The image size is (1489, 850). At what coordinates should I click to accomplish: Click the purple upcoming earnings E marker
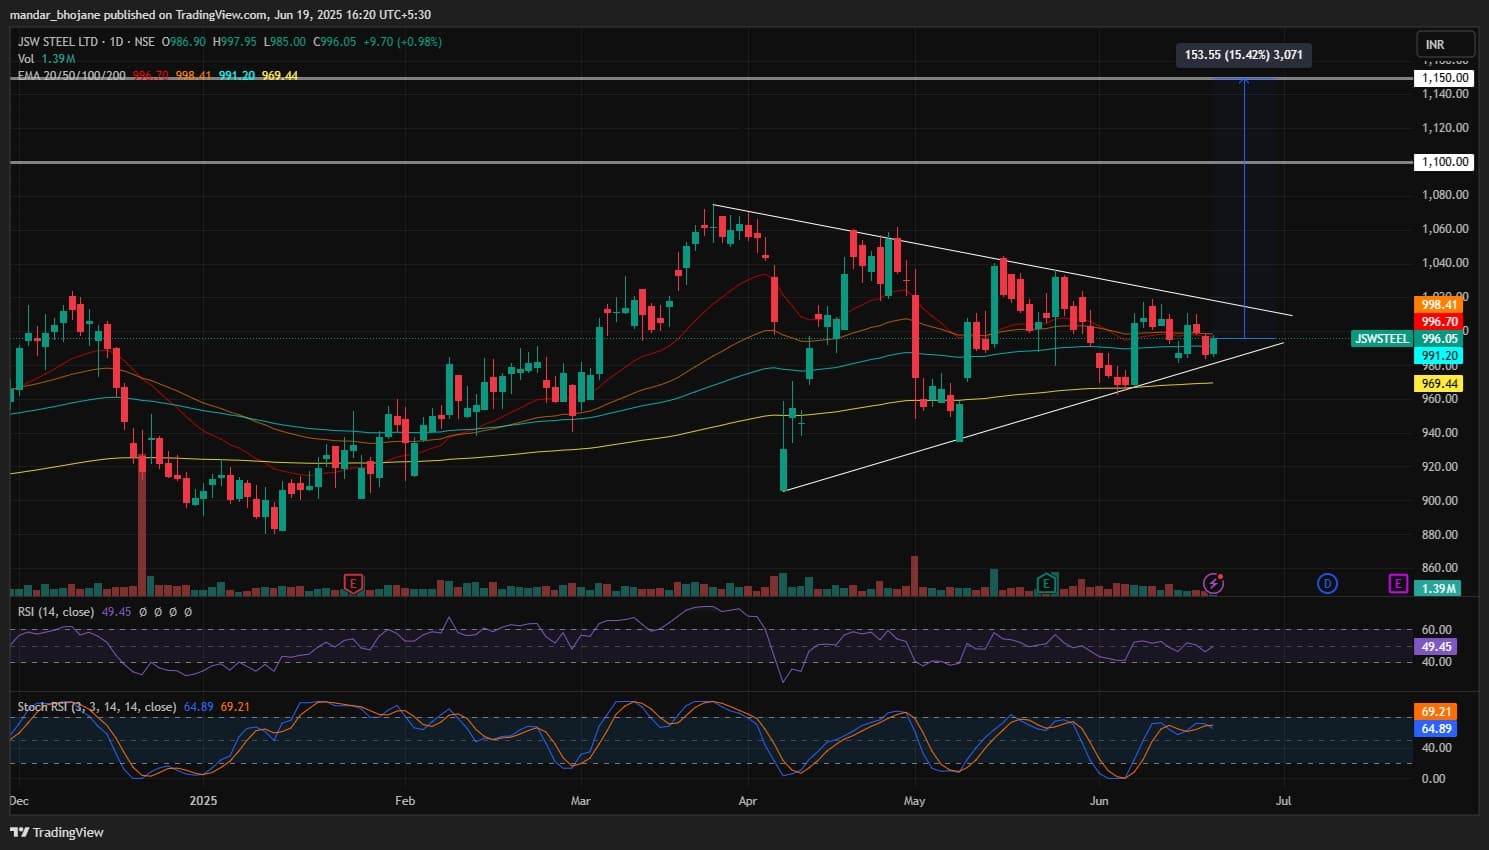point(1398,583)
